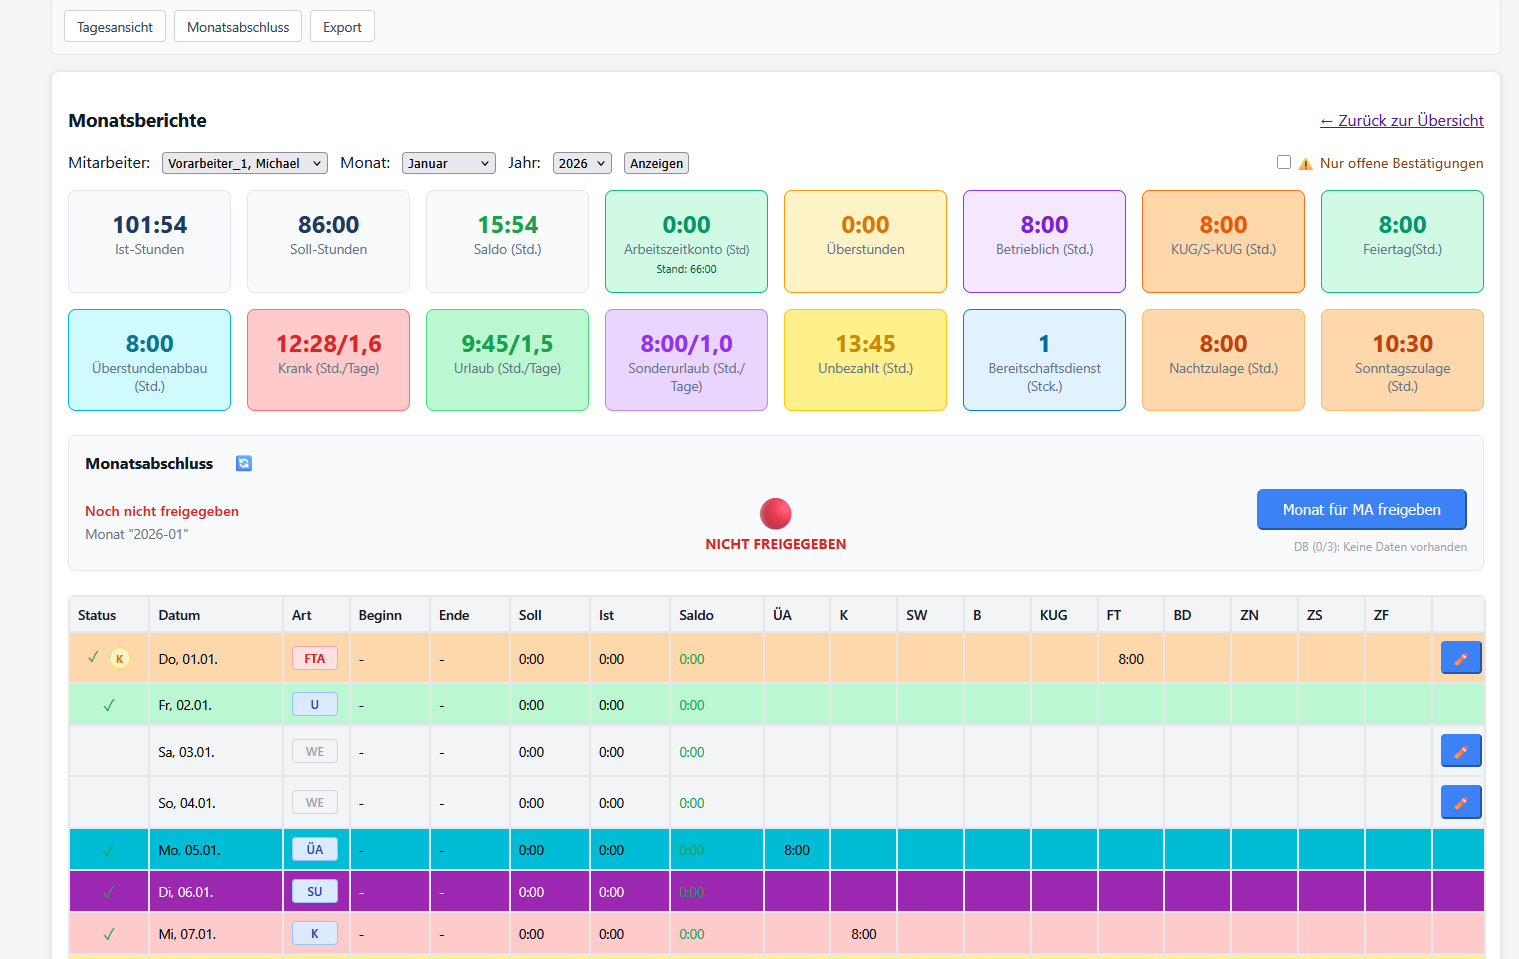This screenshot has height=959, width=1519.
Task: Click the yellow K badge on Do, 01.01.
Action: pos(120,658)
